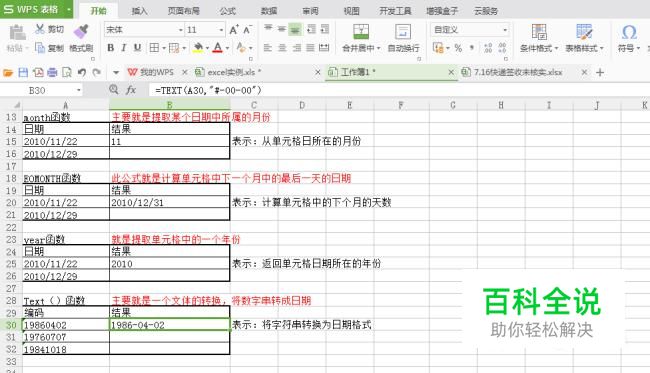Undo the last action
The height and width of the screenshot is (373, 650).
tap(82, 73)
